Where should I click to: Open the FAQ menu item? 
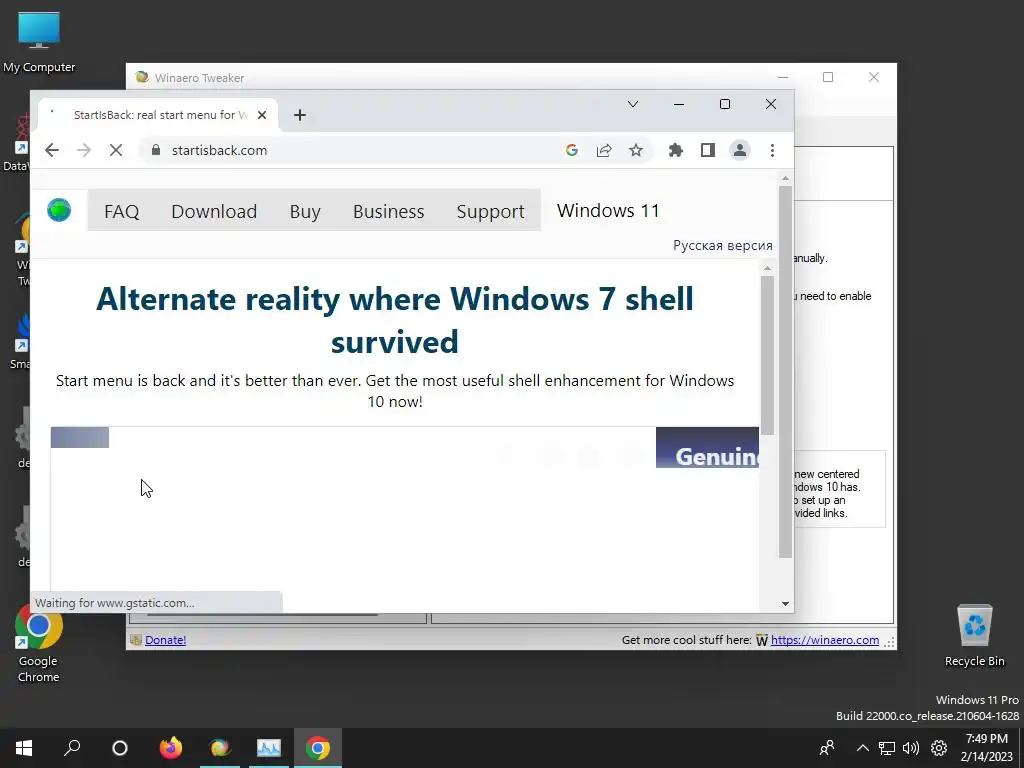(121, 211)
